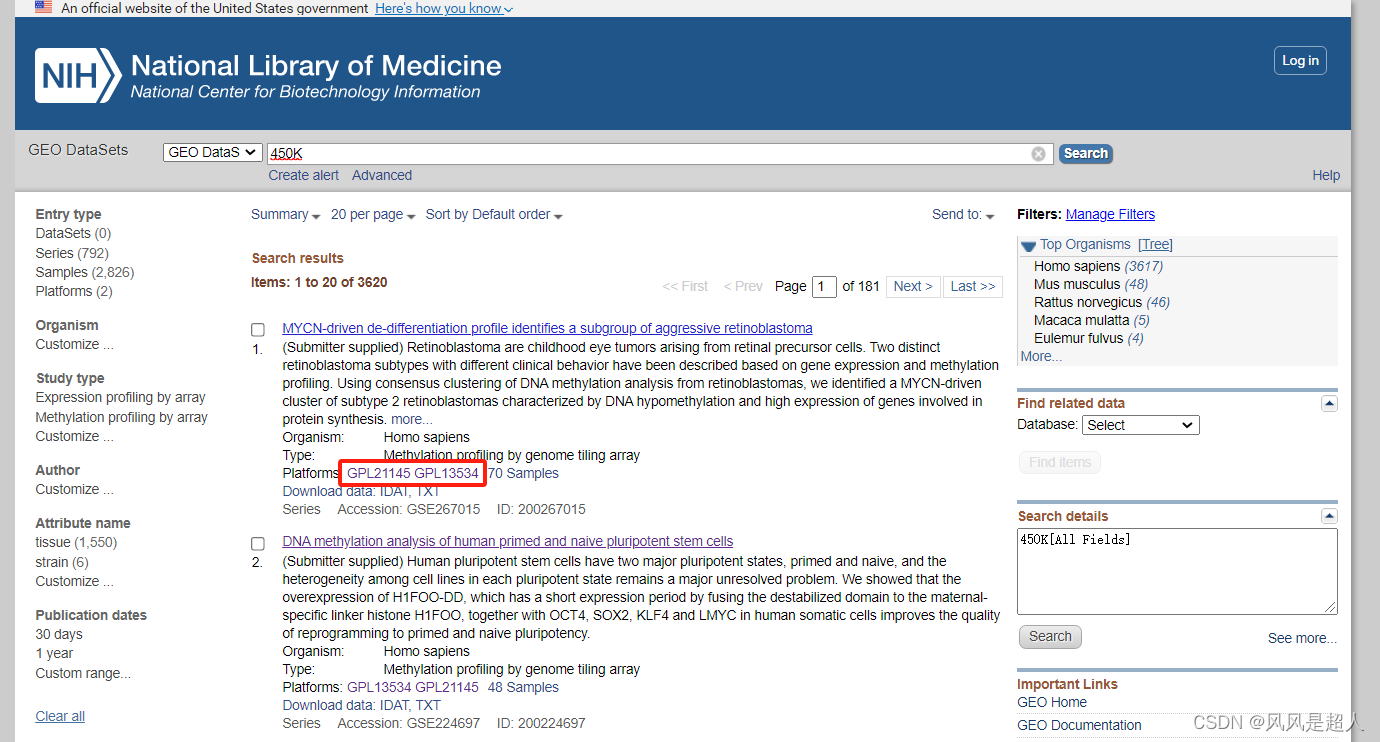Open the Database Select dropdown
This screenshot has width=1380, height=742.
1141,425
